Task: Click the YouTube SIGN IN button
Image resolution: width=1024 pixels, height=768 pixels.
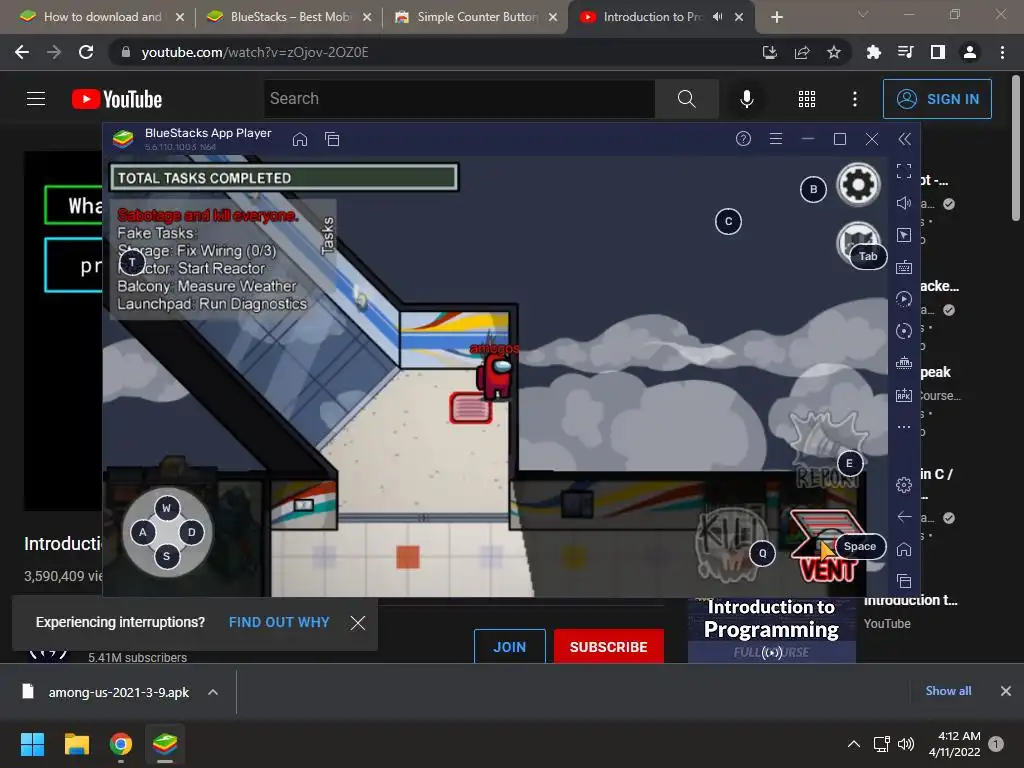Action: pyautogui.click(x=937, y=99)
